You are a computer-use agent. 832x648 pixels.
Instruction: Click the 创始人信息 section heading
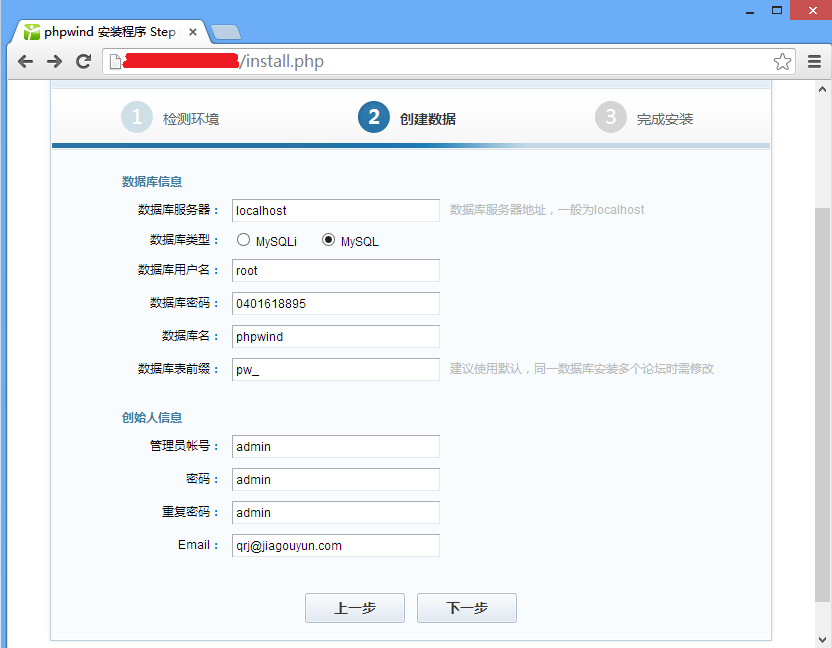tap(152, 418)
